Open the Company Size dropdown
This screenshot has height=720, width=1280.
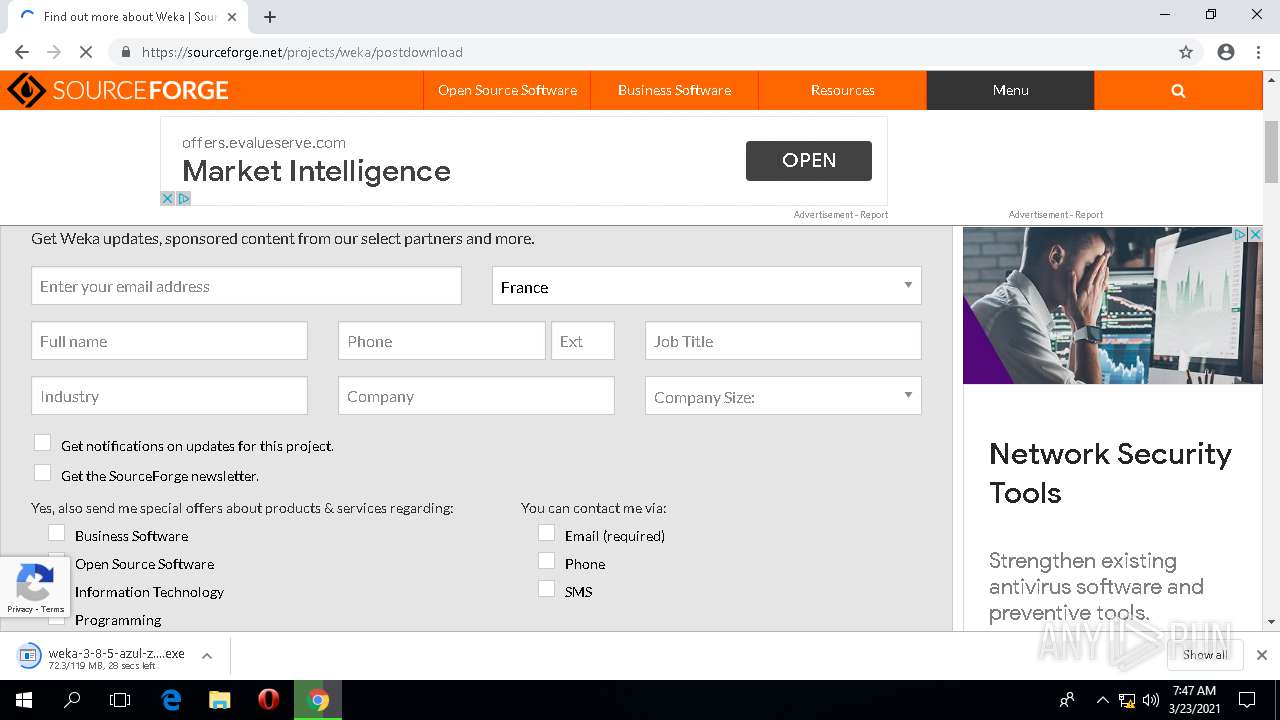point(783,396)
